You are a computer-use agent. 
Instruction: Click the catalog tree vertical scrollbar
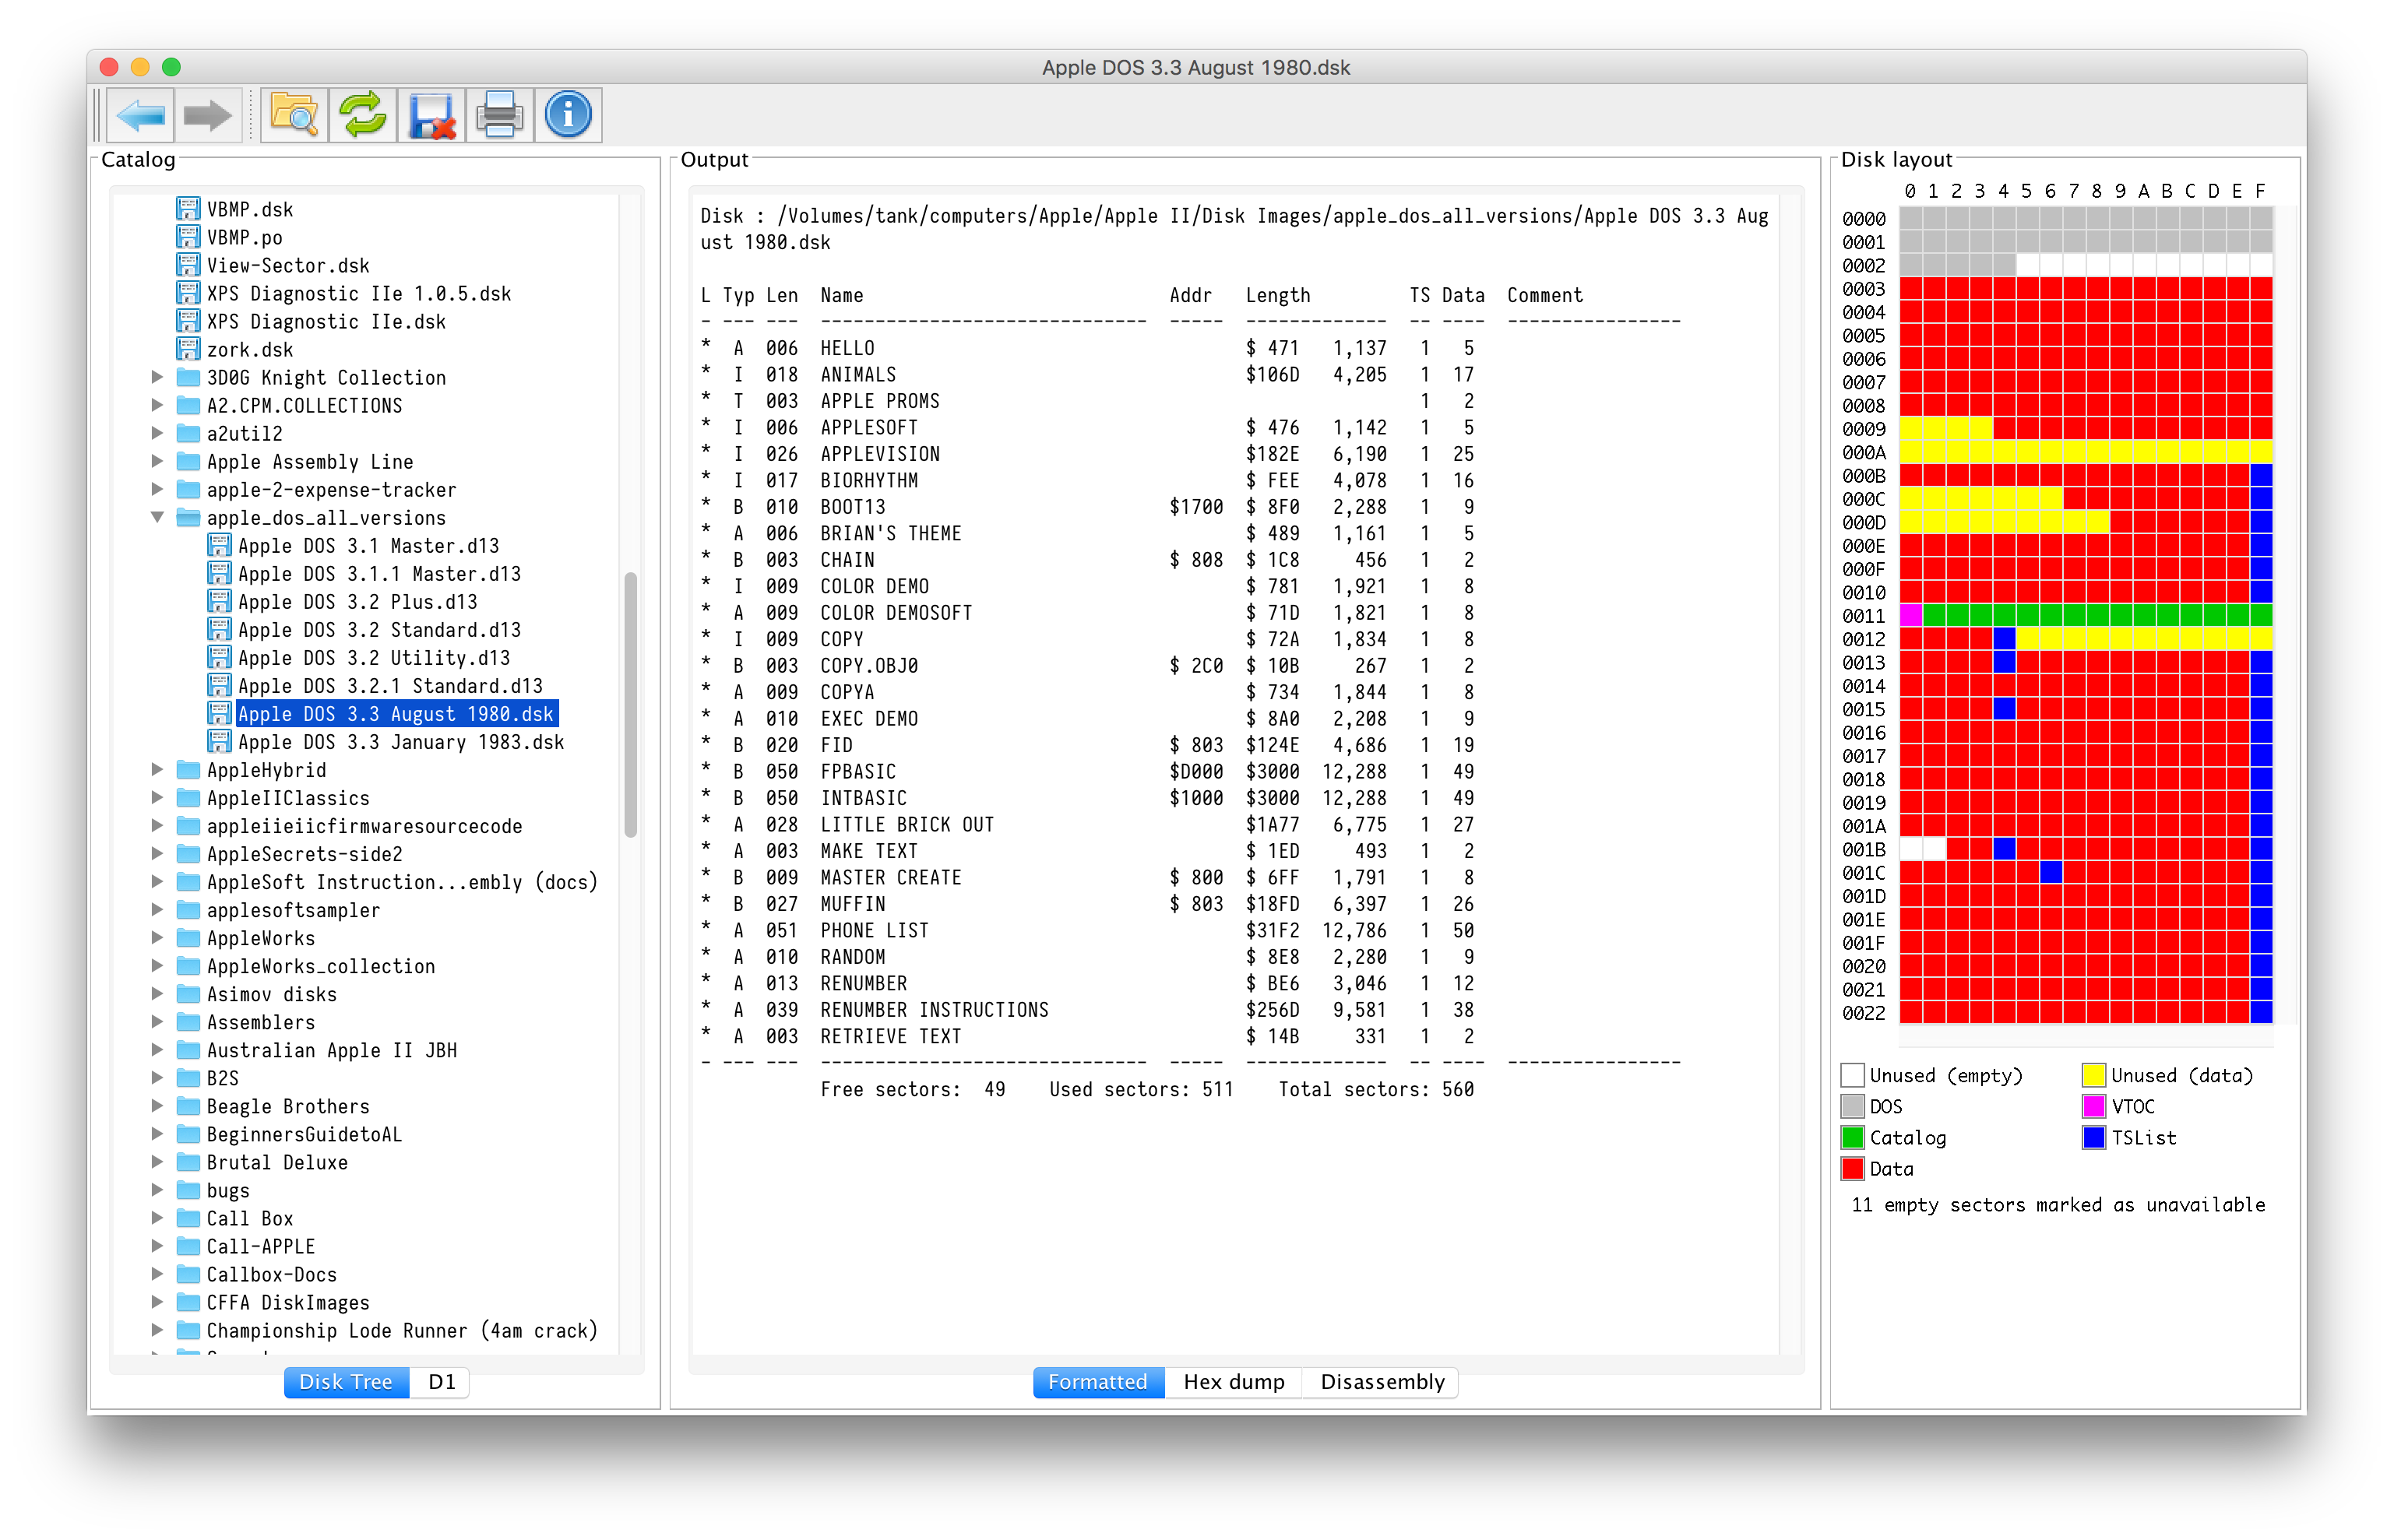(x=630, y=704)
